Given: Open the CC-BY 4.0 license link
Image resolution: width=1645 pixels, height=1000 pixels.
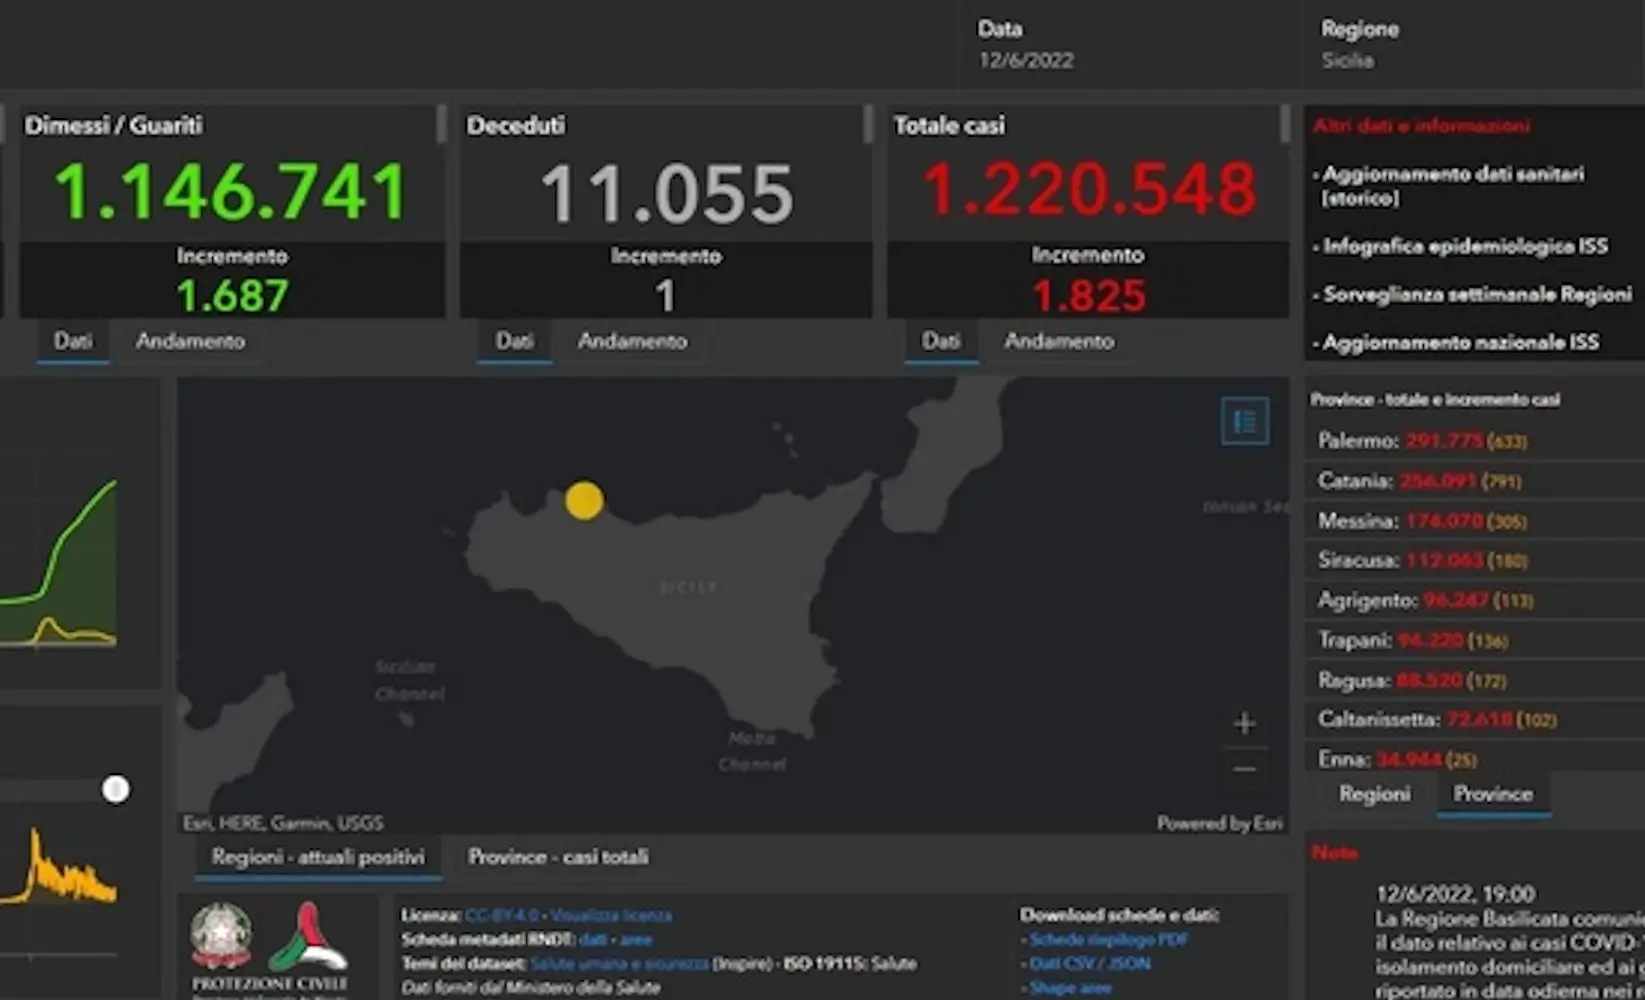Looking at the screenshot, I should [x=501, y=915].
